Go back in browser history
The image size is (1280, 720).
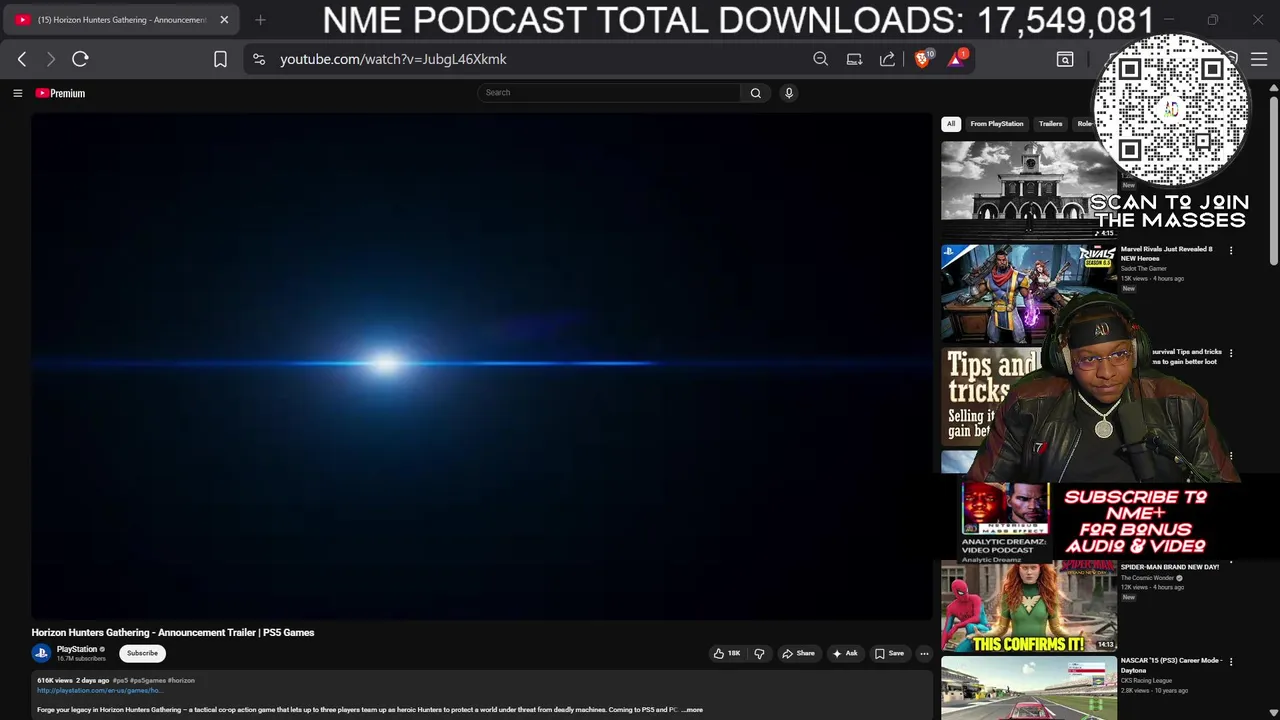22,59
